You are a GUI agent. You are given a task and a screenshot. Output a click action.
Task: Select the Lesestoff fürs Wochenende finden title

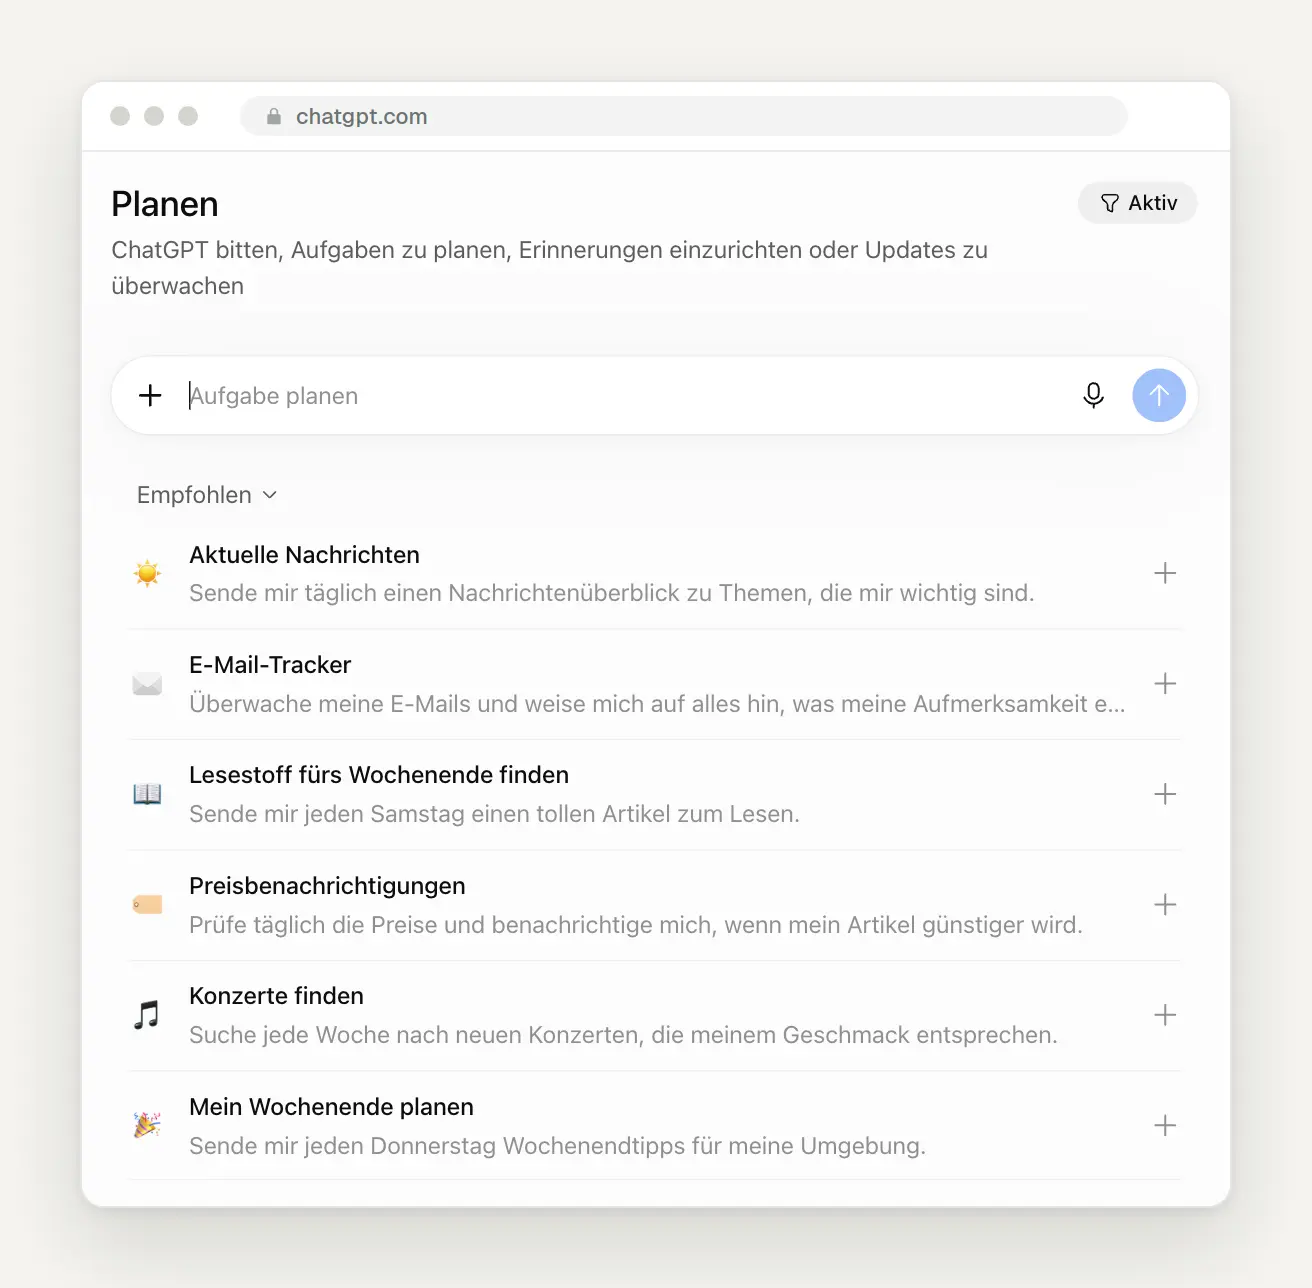coord(379,775)
